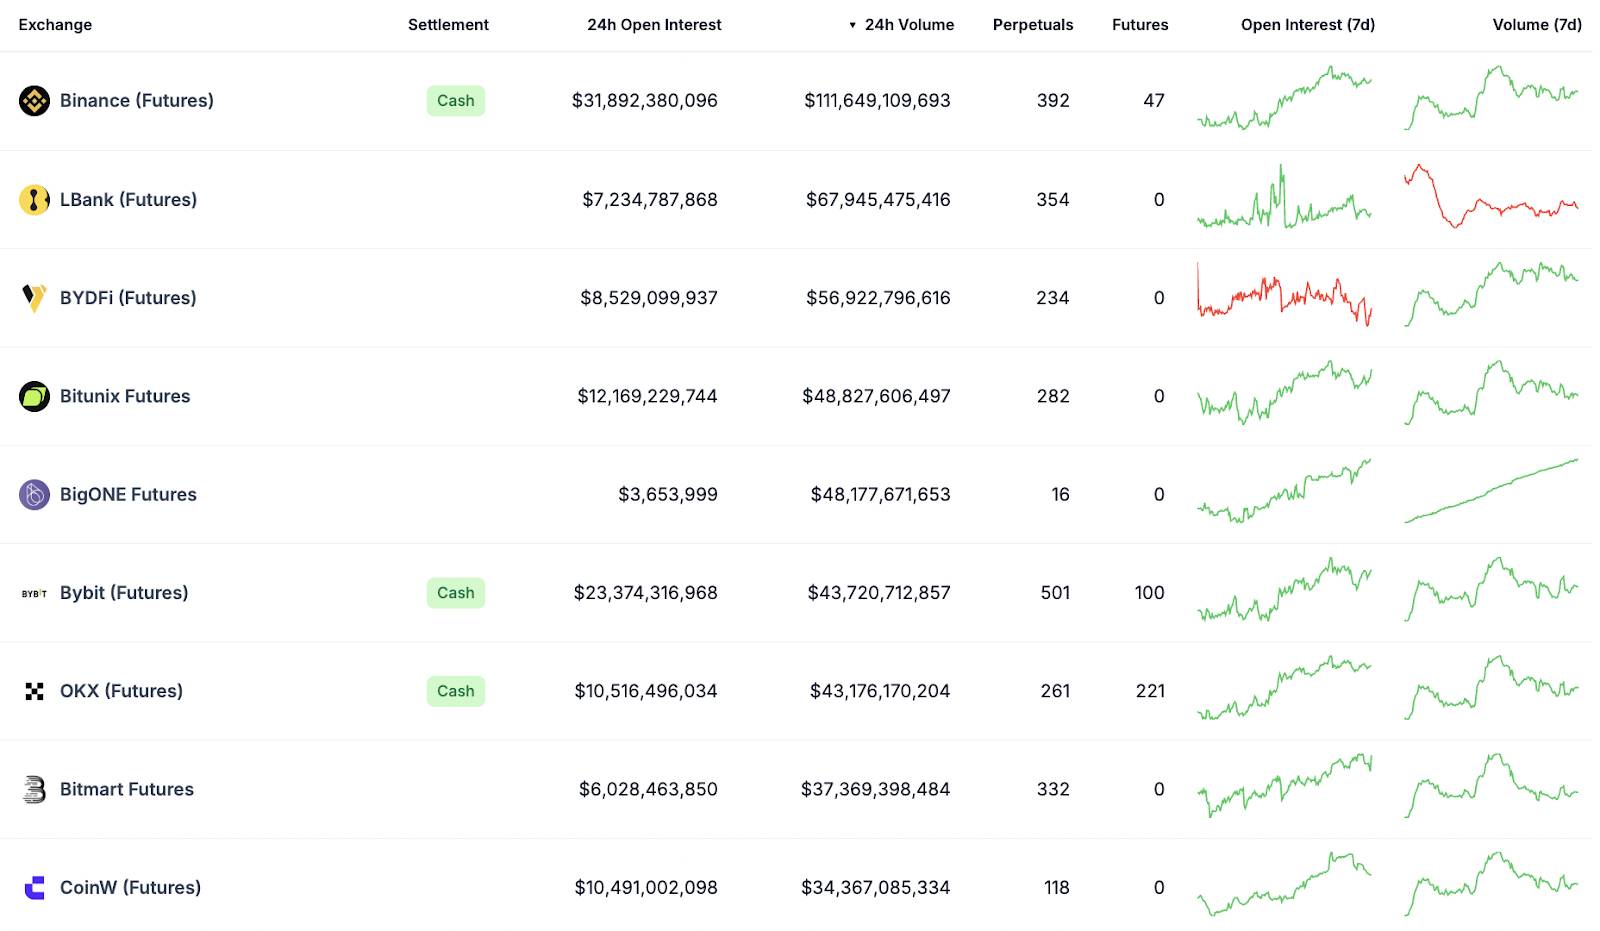This screenshot has width=1600, height=931.
Task: Sort by the Futures column header
Action: coord(1140,25)
